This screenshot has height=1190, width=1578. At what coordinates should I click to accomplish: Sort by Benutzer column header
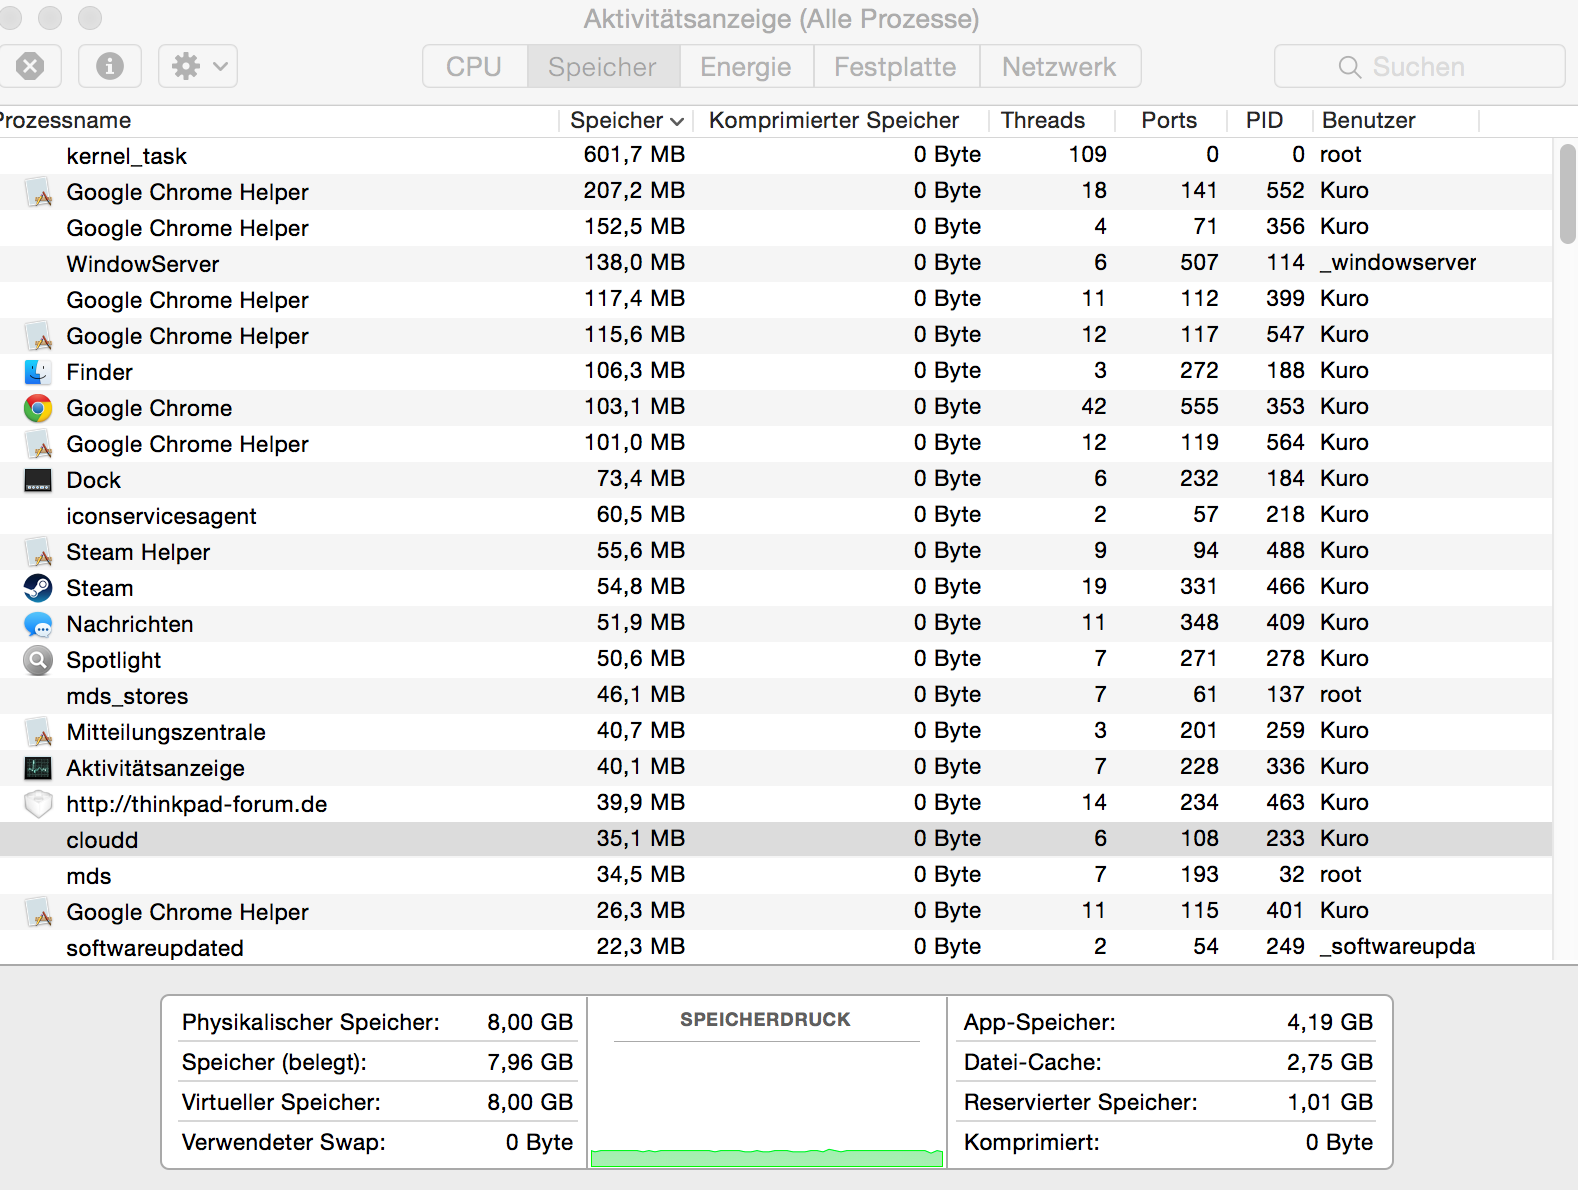click(1369, 120)
